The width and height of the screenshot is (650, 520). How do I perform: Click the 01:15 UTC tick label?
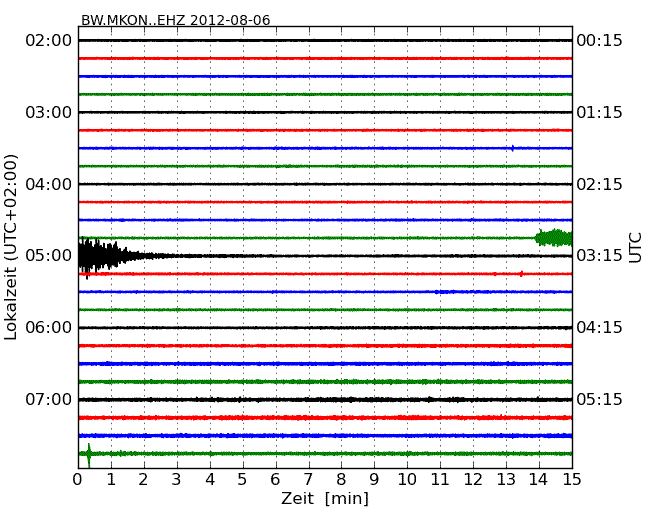(x=599, y=112)
